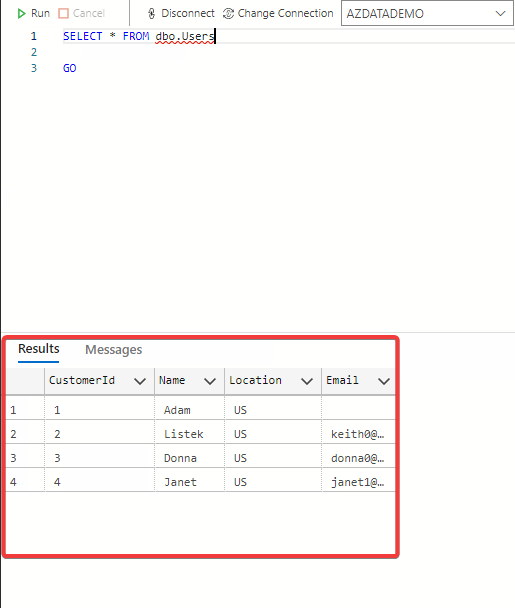Screen dimensions: 515x608
Task: Click the dbo.Users text in query
Action: click(x=185, y=36)
